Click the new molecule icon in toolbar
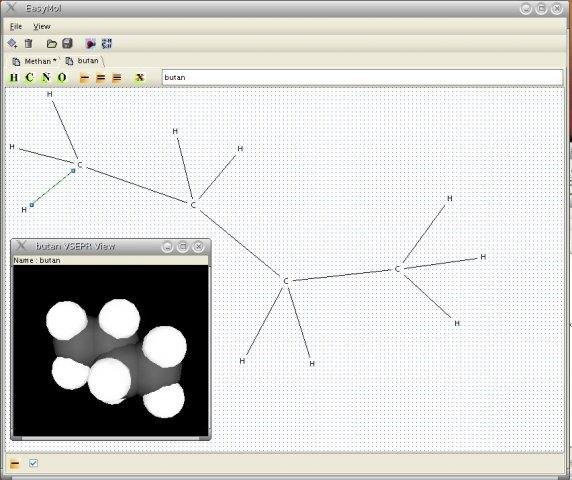 12,44
